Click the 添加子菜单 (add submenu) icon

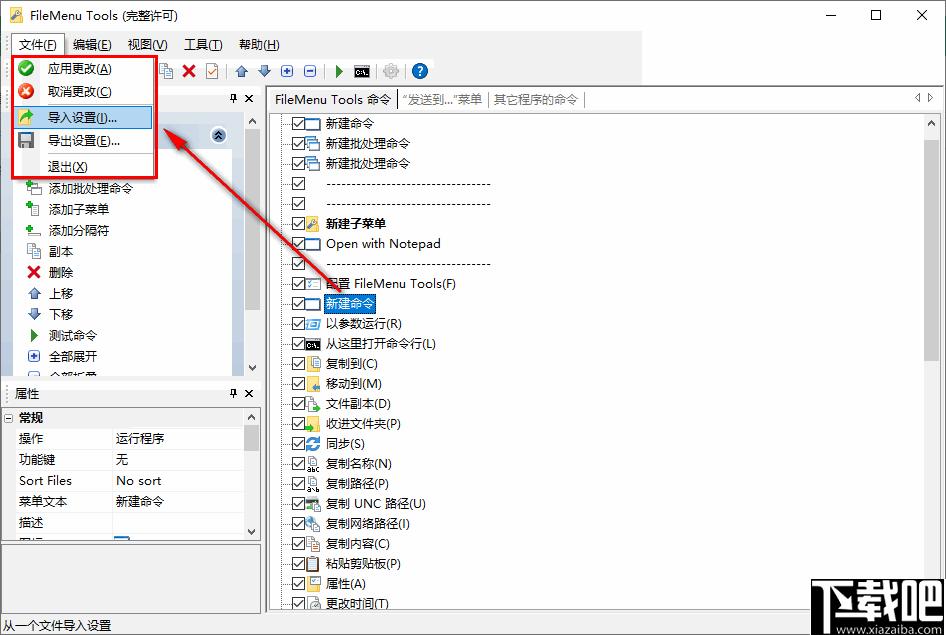[x=33, y=209]
